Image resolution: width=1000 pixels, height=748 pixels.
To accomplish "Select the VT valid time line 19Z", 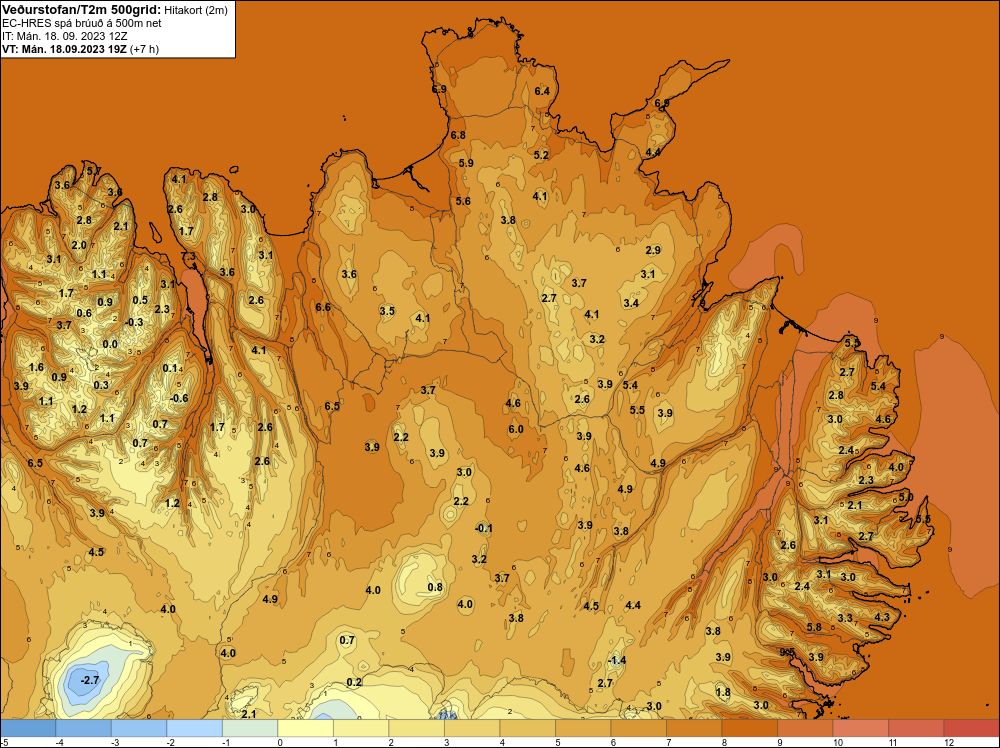I will coord(64,49).
